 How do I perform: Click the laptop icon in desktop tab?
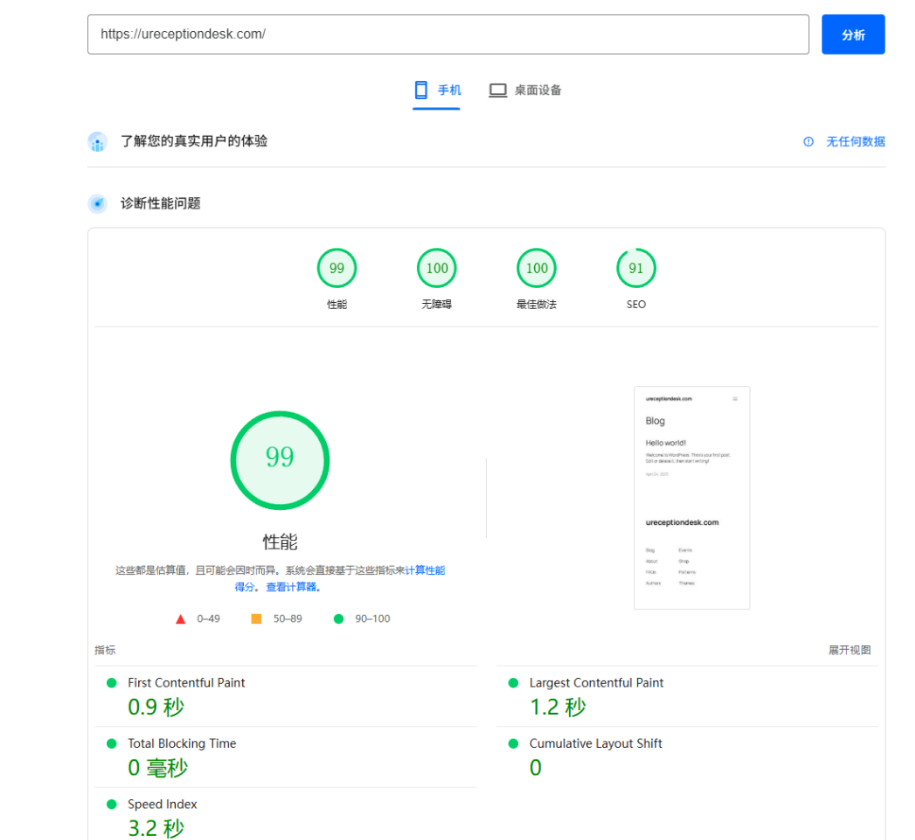pos(498,90)
